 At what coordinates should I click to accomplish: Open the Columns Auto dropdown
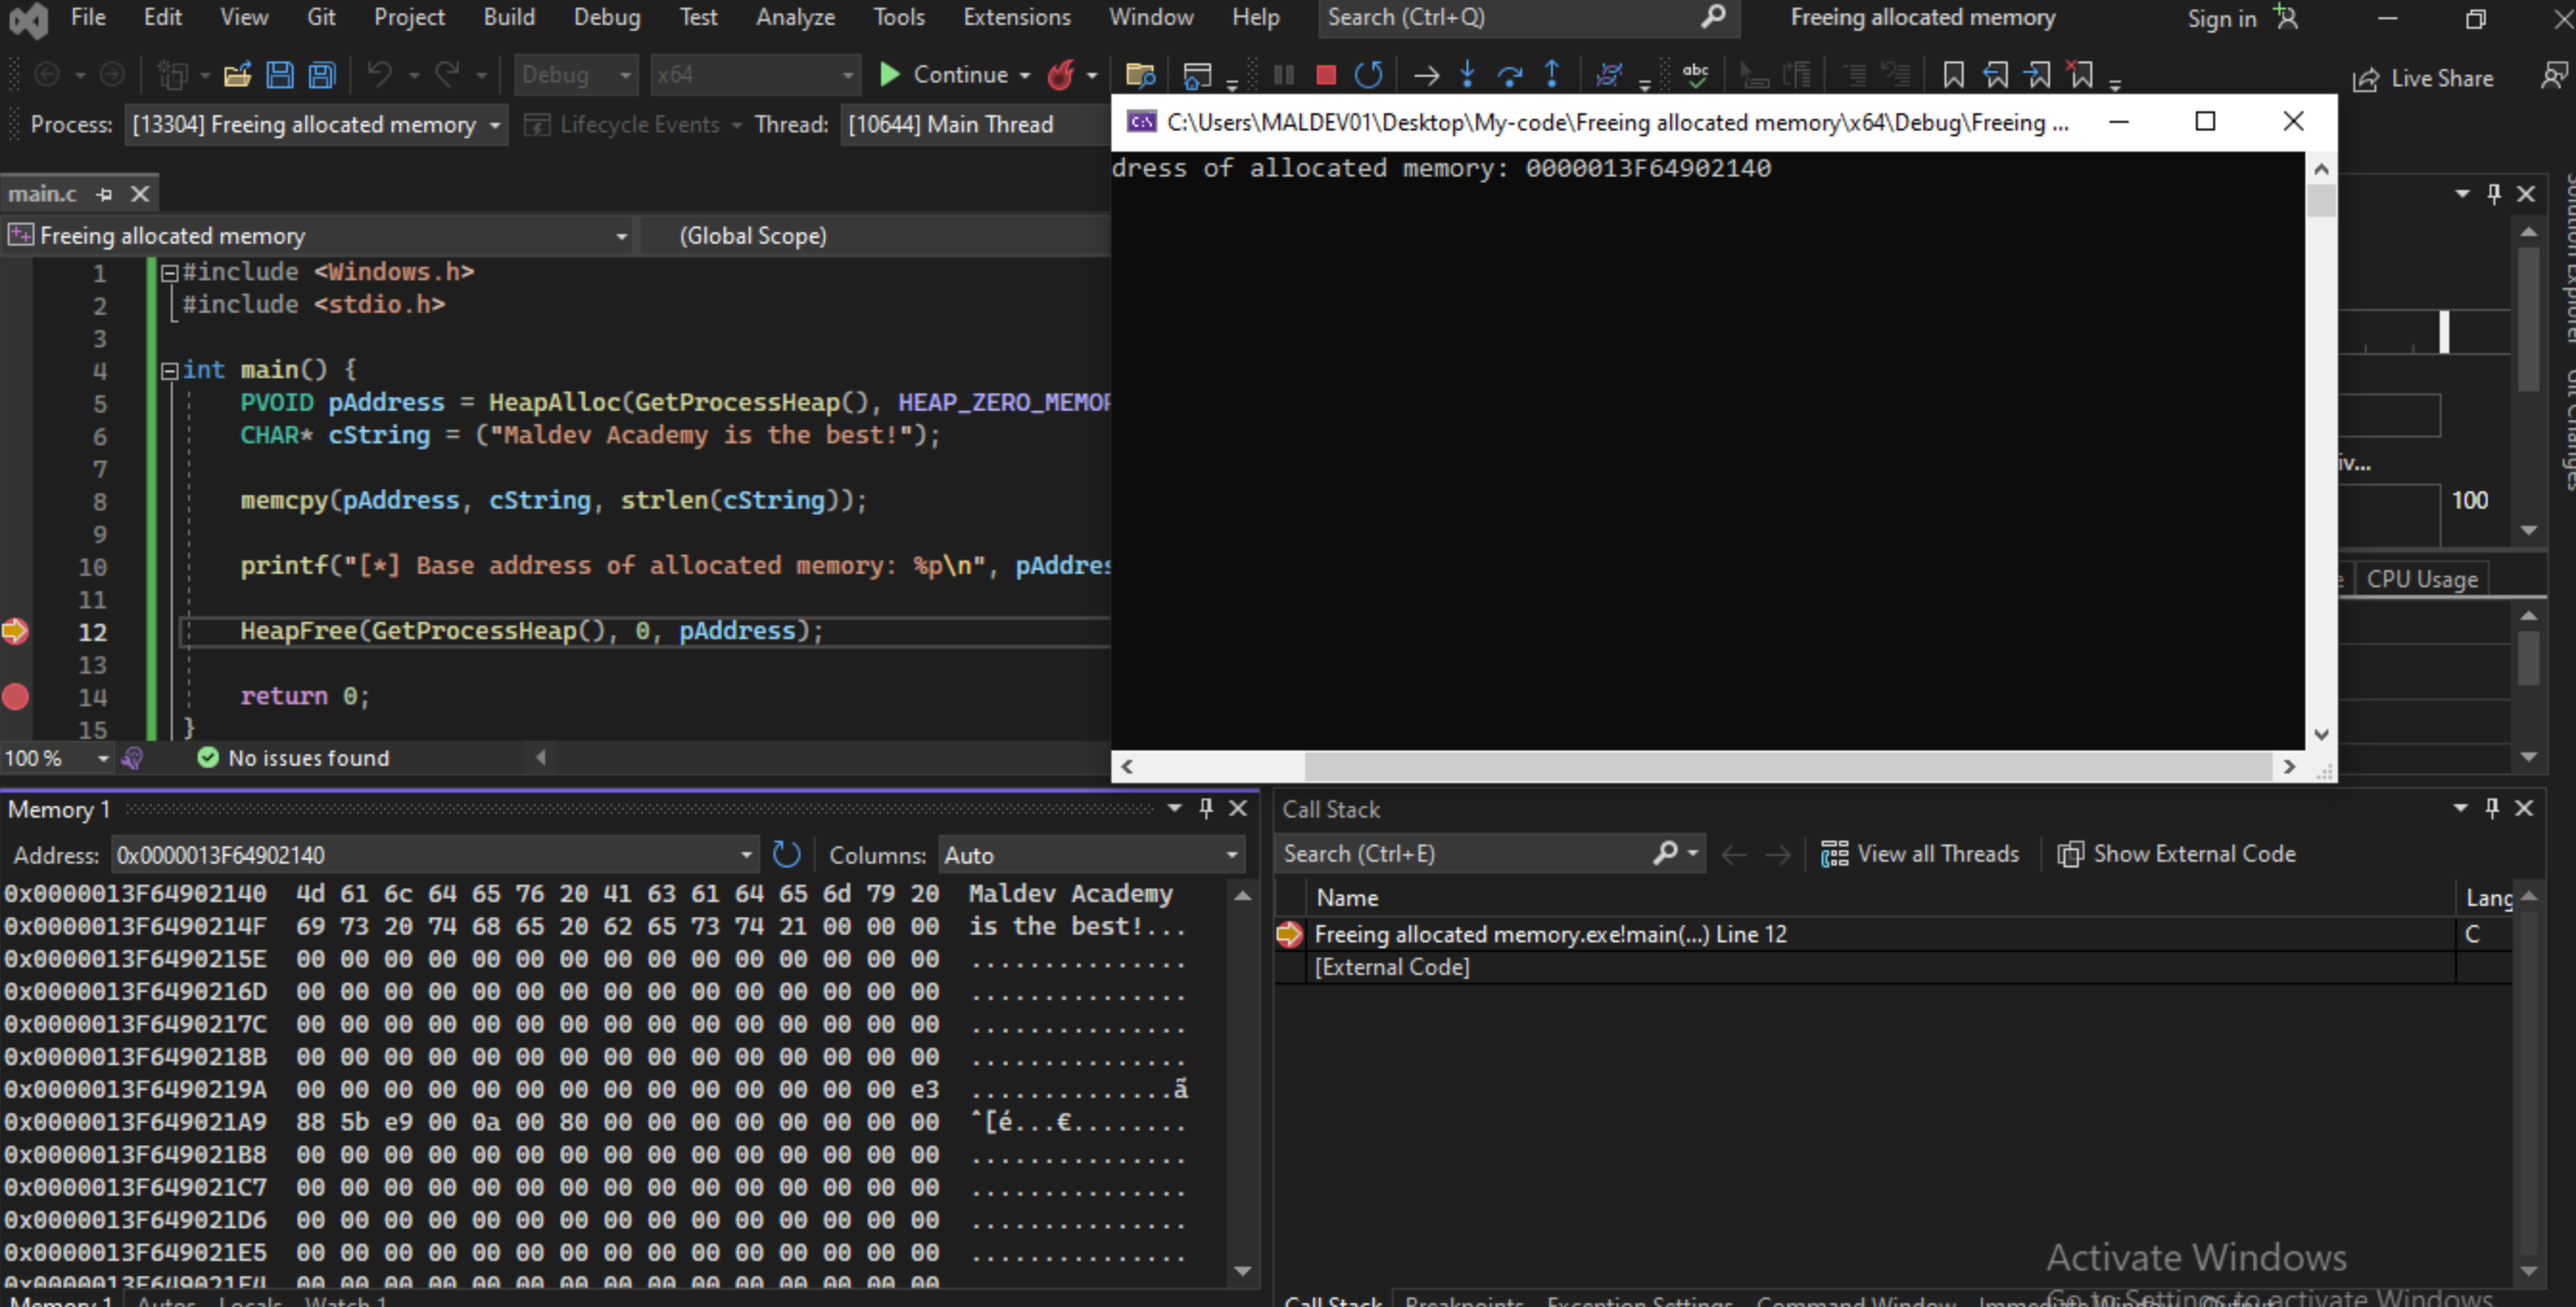click(1232, 855)
